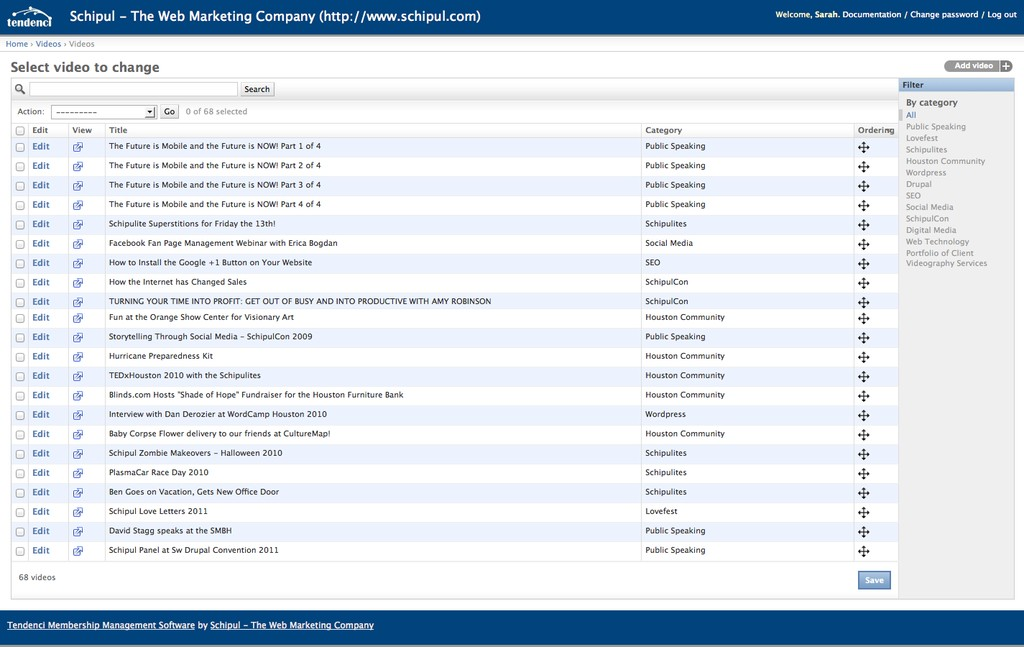Filter videos by Houston Community
1024x647 pixels.
945,161
